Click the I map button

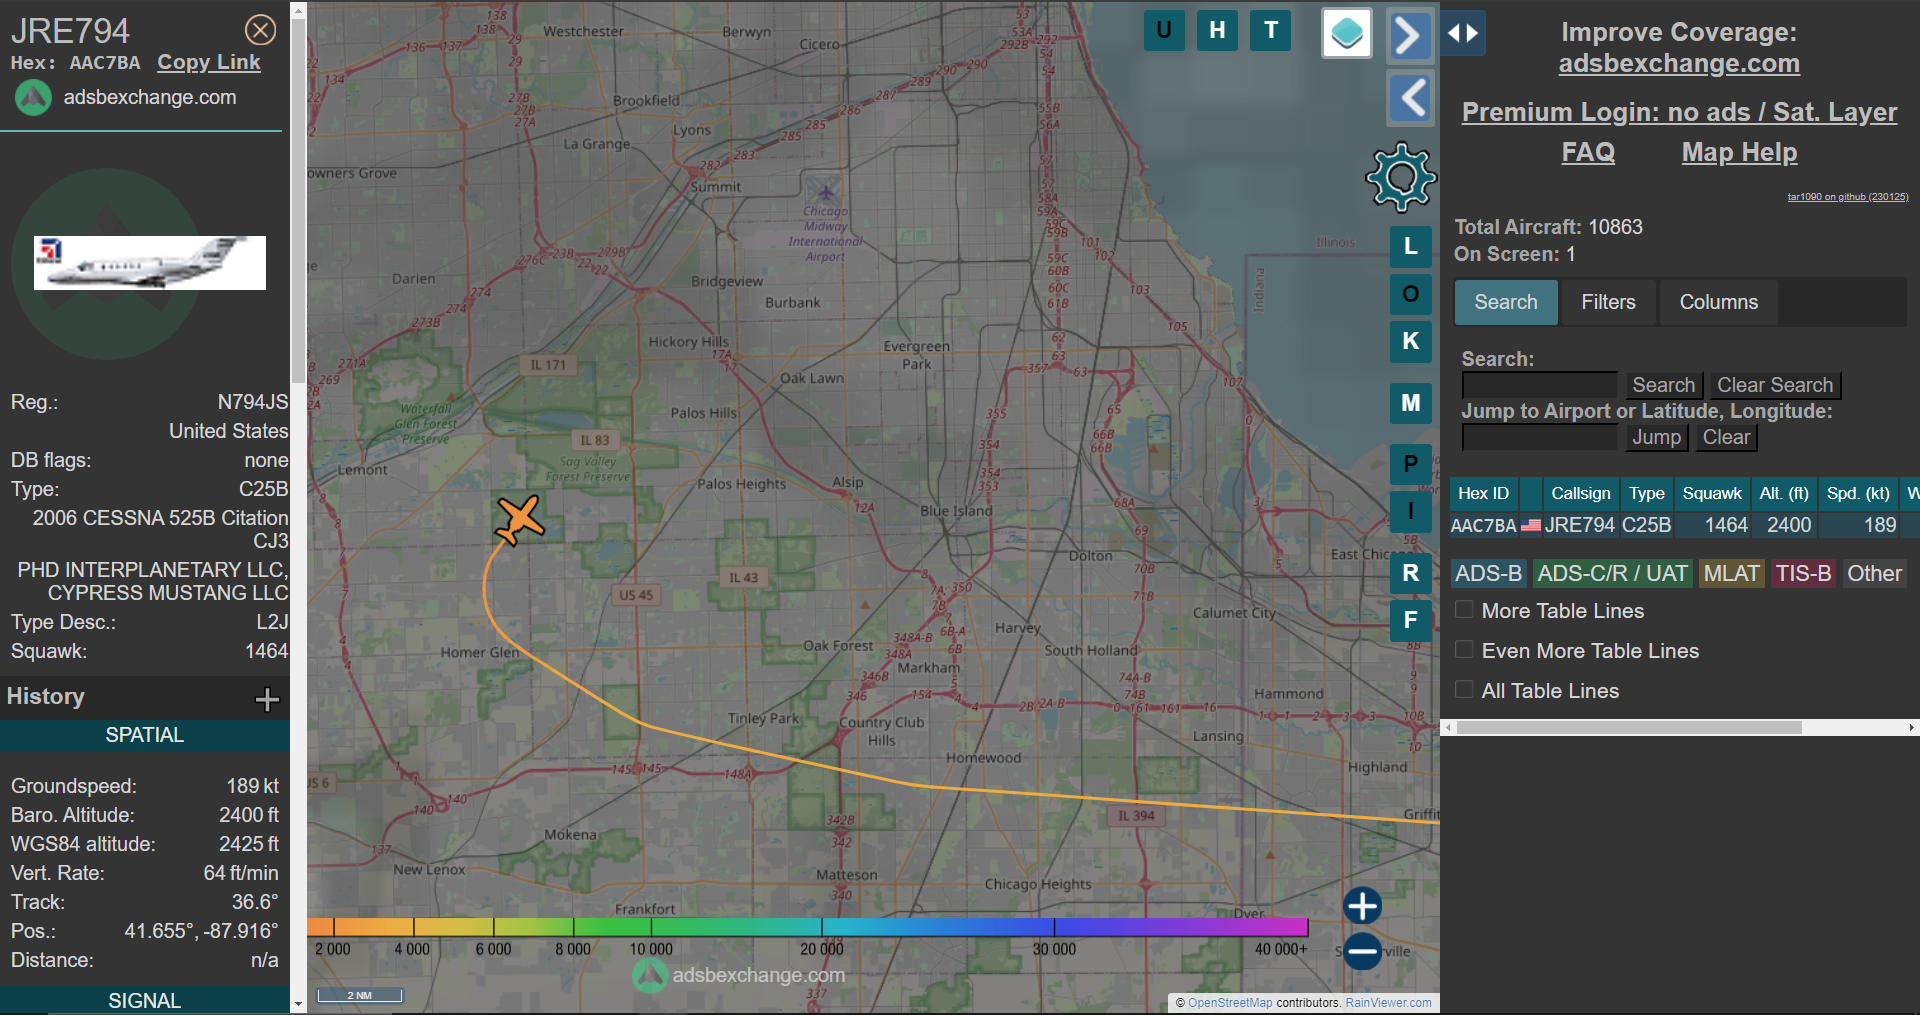1410,512
